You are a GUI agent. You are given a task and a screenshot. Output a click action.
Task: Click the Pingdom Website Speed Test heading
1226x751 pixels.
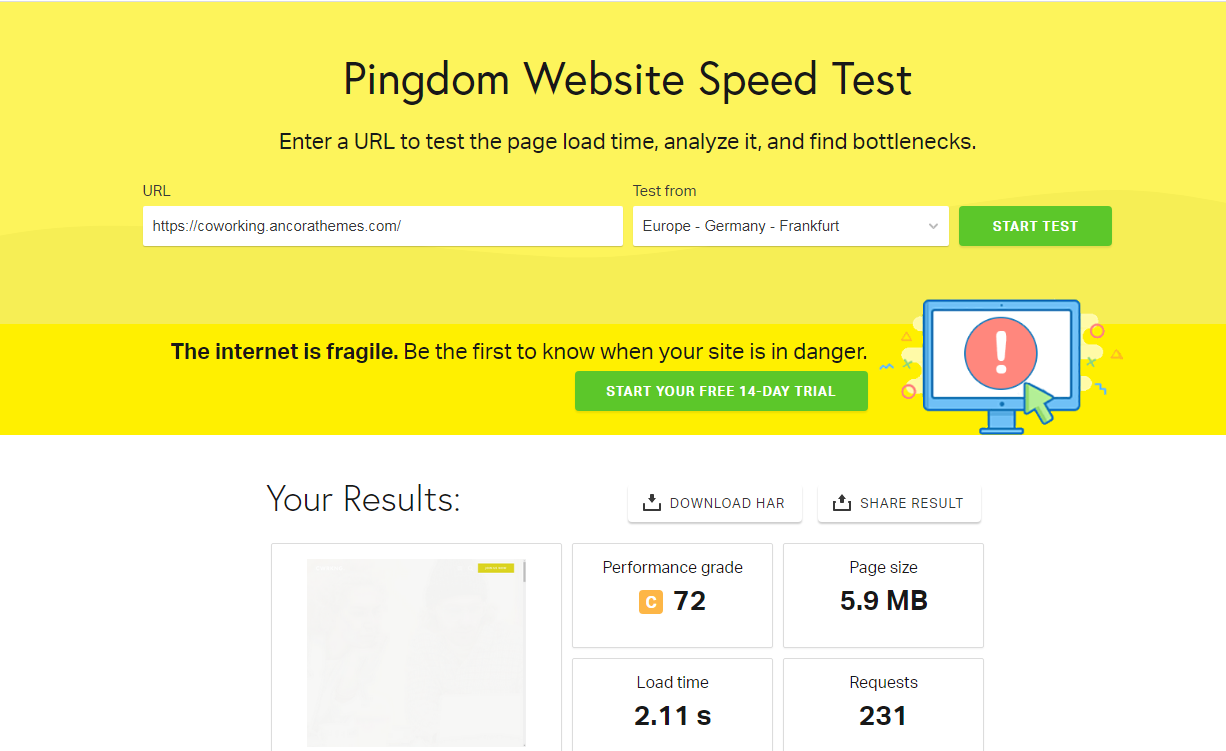(x=627, y=79)
